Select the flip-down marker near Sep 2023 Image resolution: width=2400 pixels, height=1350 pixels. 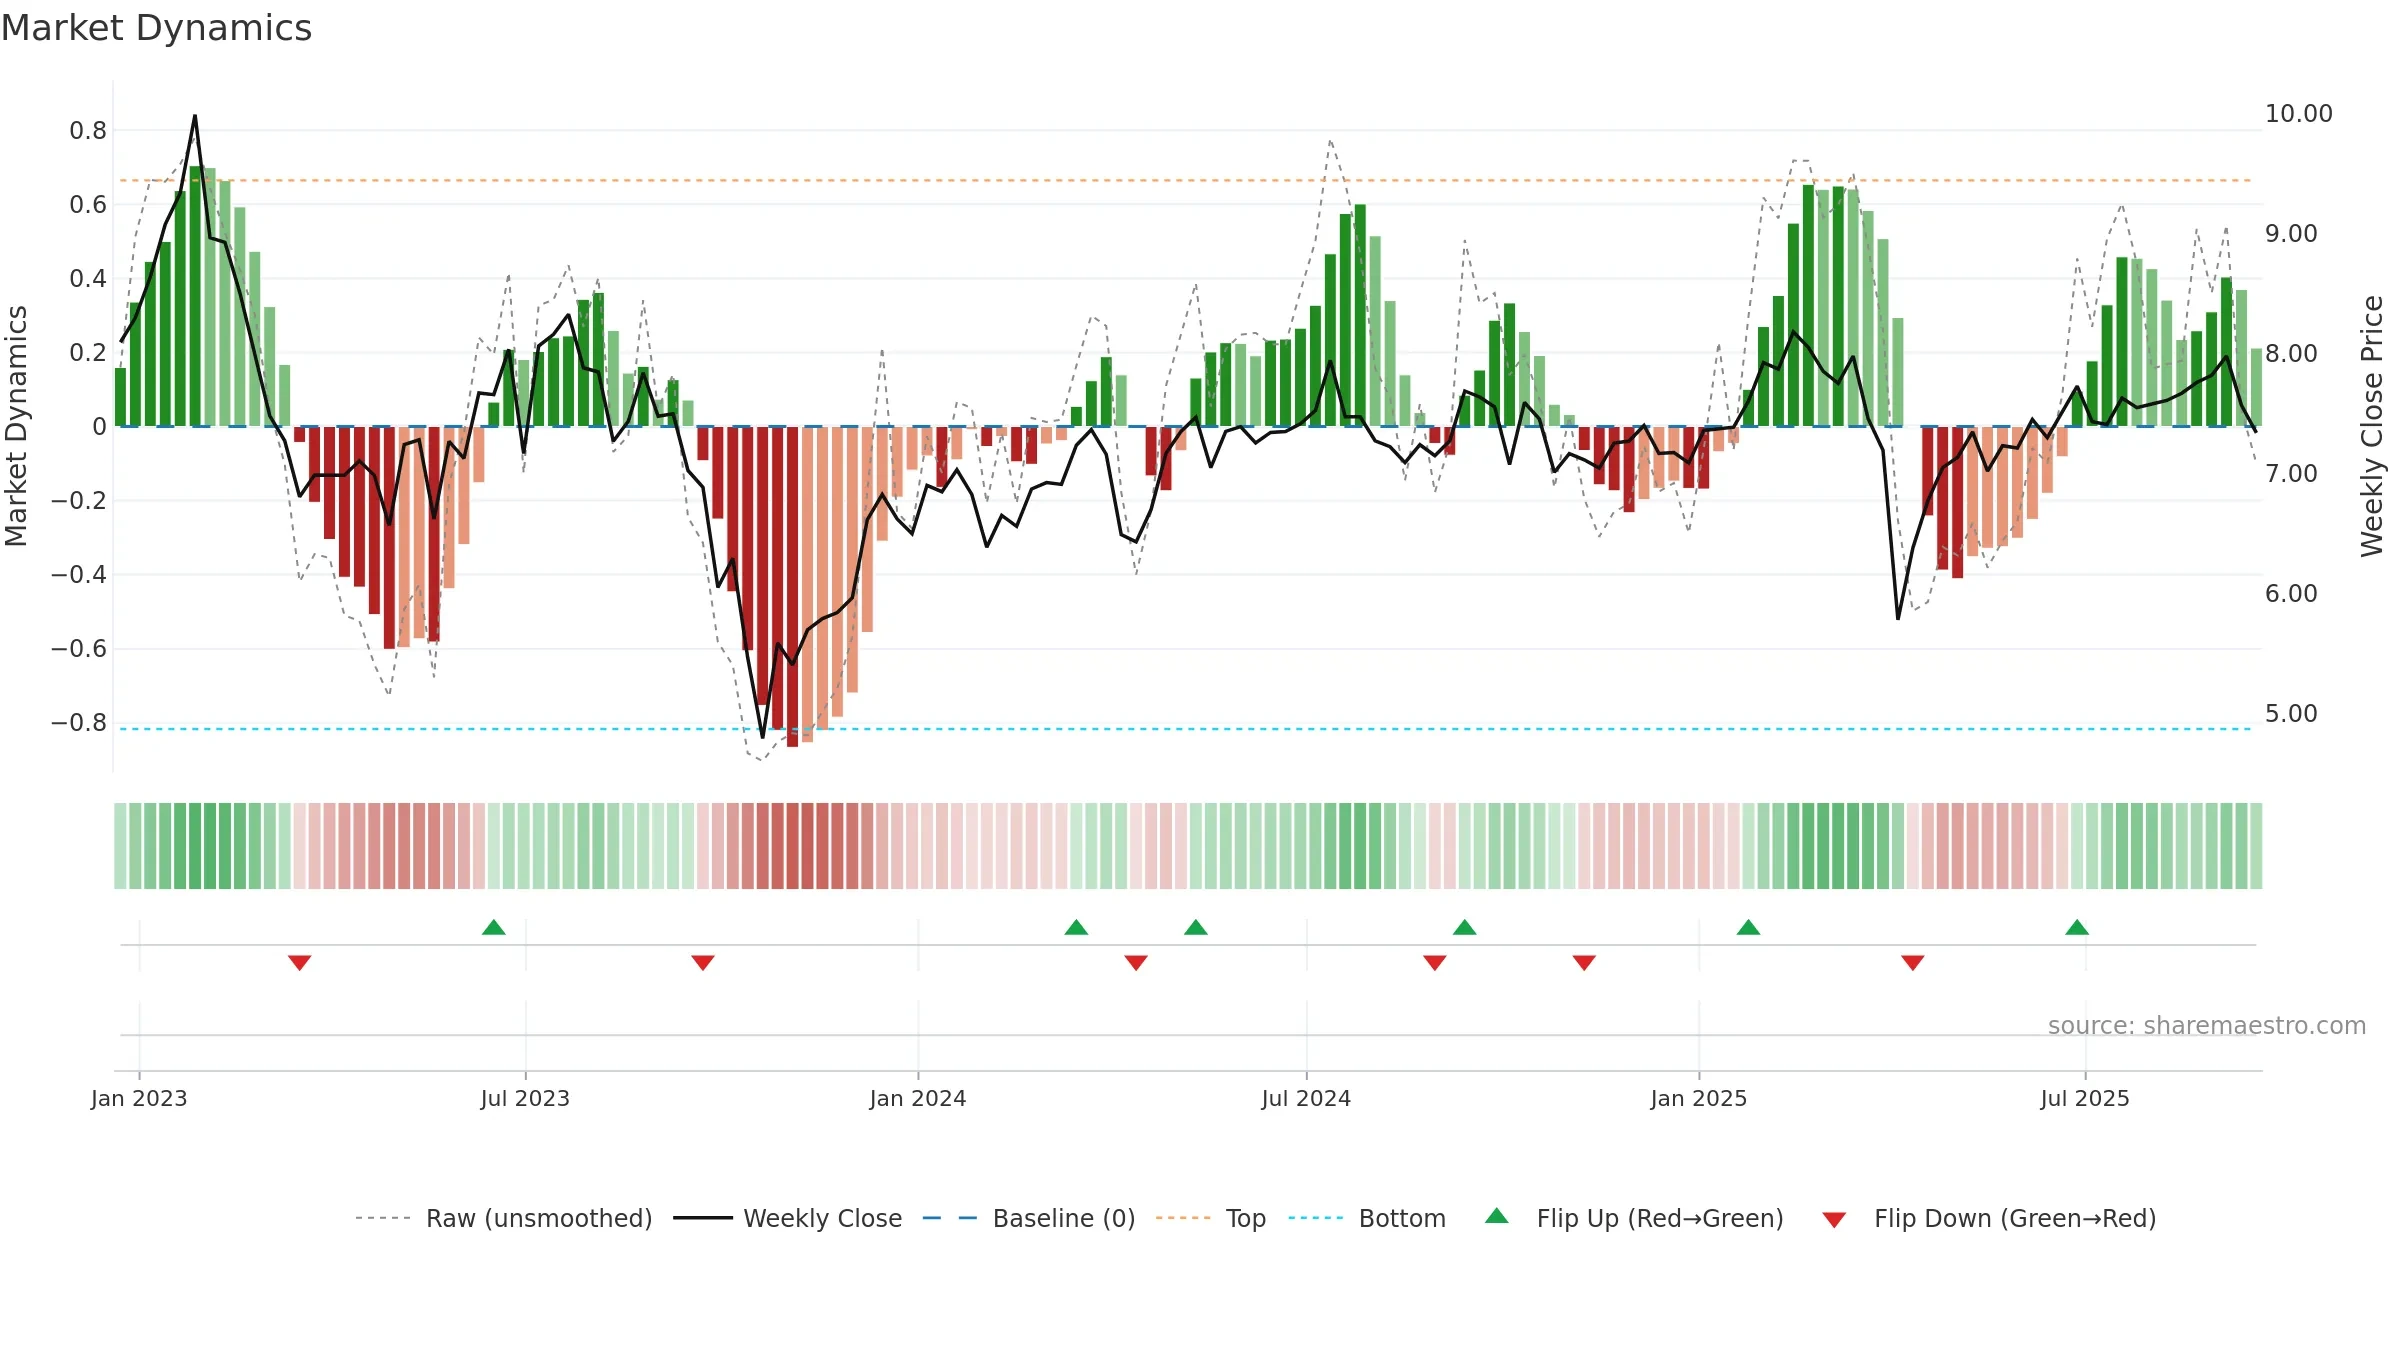point(703,962)
